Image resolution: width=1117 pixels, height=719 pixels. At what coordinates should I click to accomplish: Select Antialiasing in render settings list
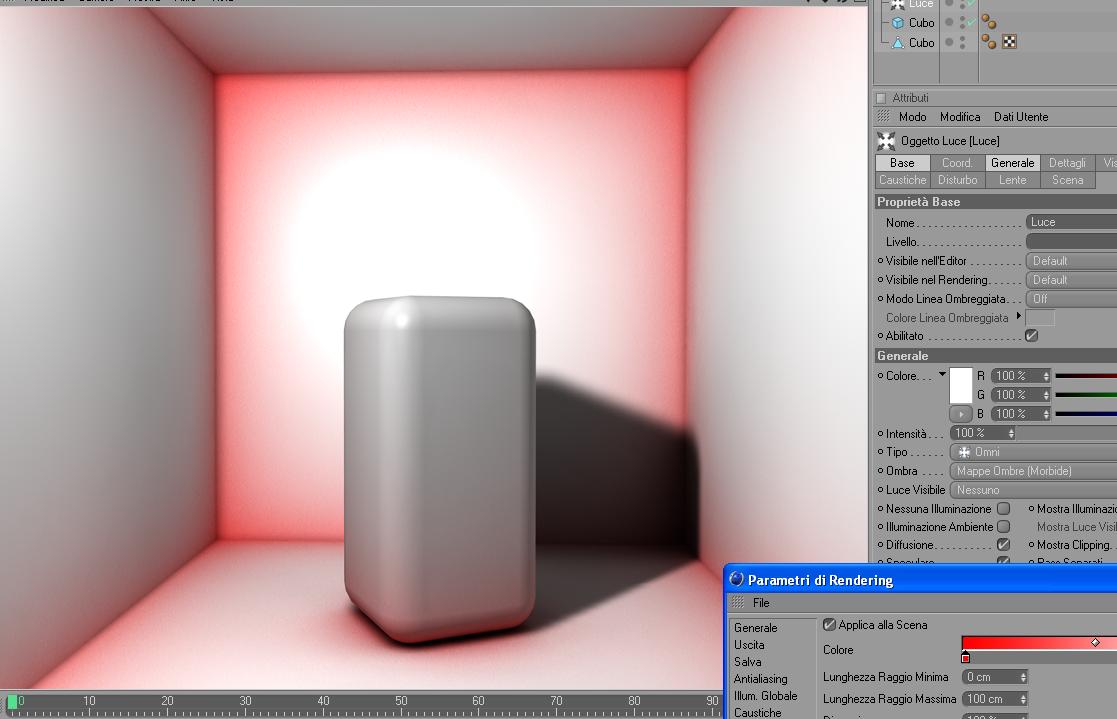pos(760,679)
